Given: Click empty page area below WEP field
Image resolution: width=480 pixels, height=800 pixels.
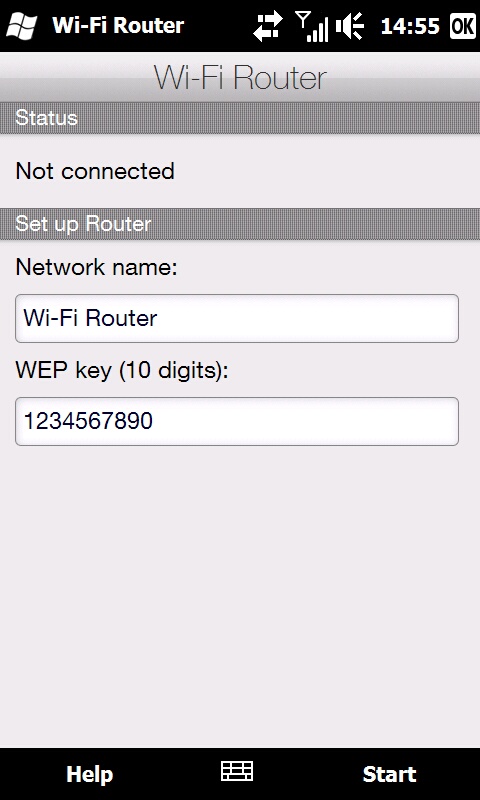Looking at the screenshot, I should 240,597.
